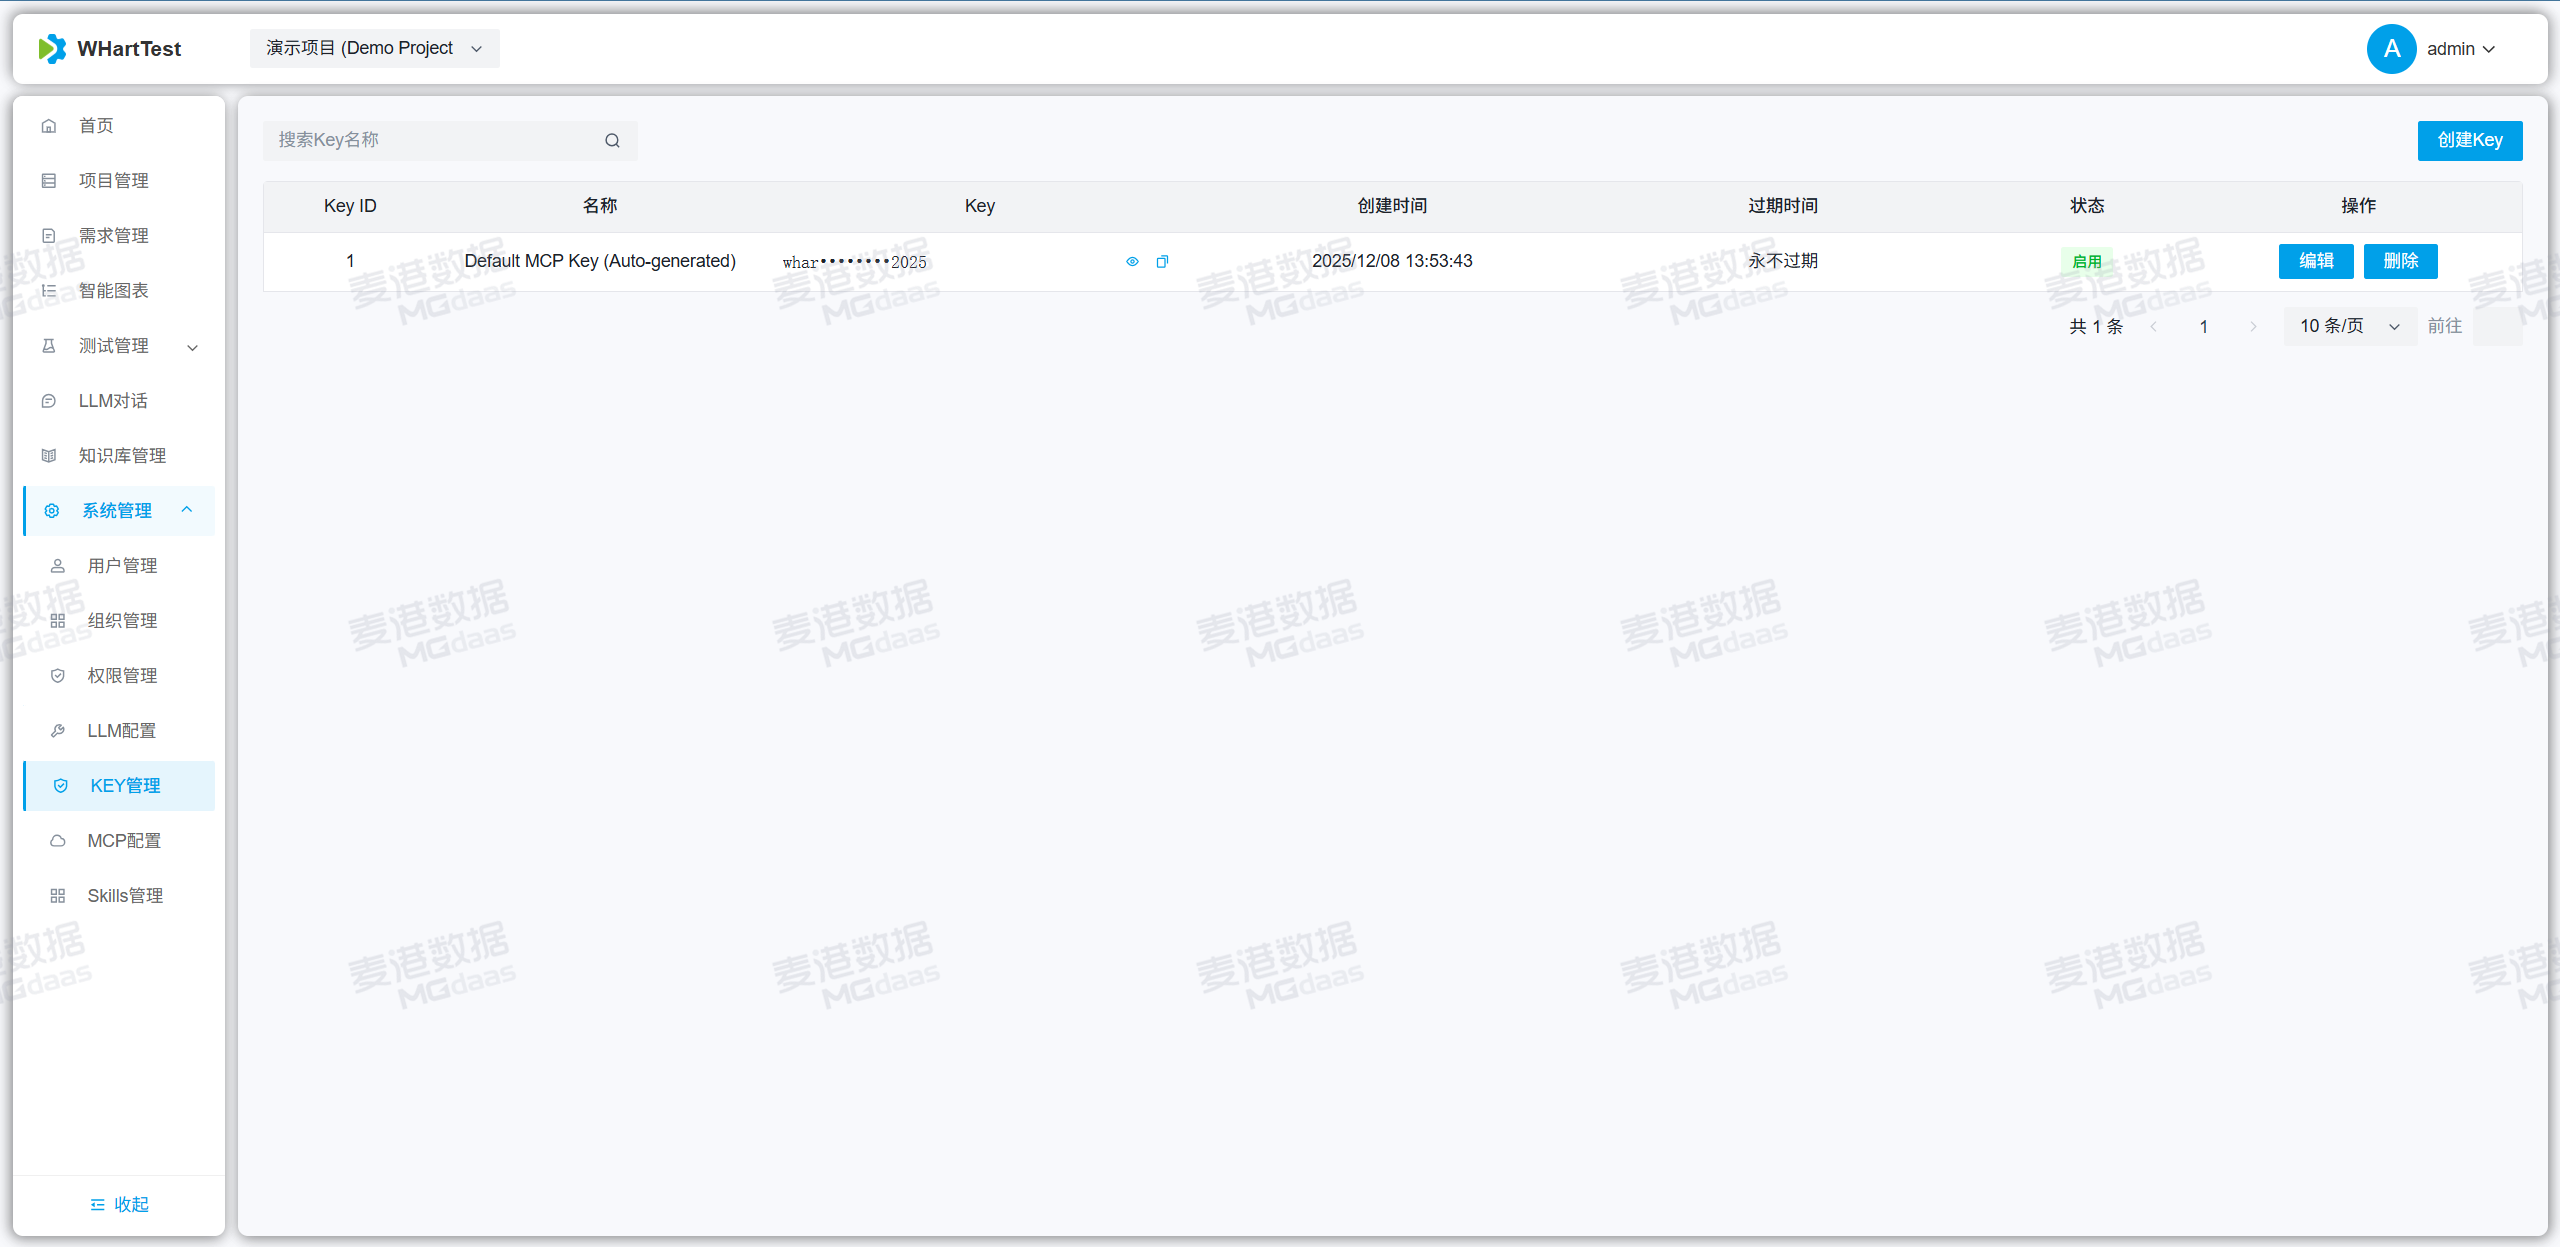Collapse the sidebar using 收起
Screen dimensions: 2560x1247
pyautogui.click(x=119, y=1204)
